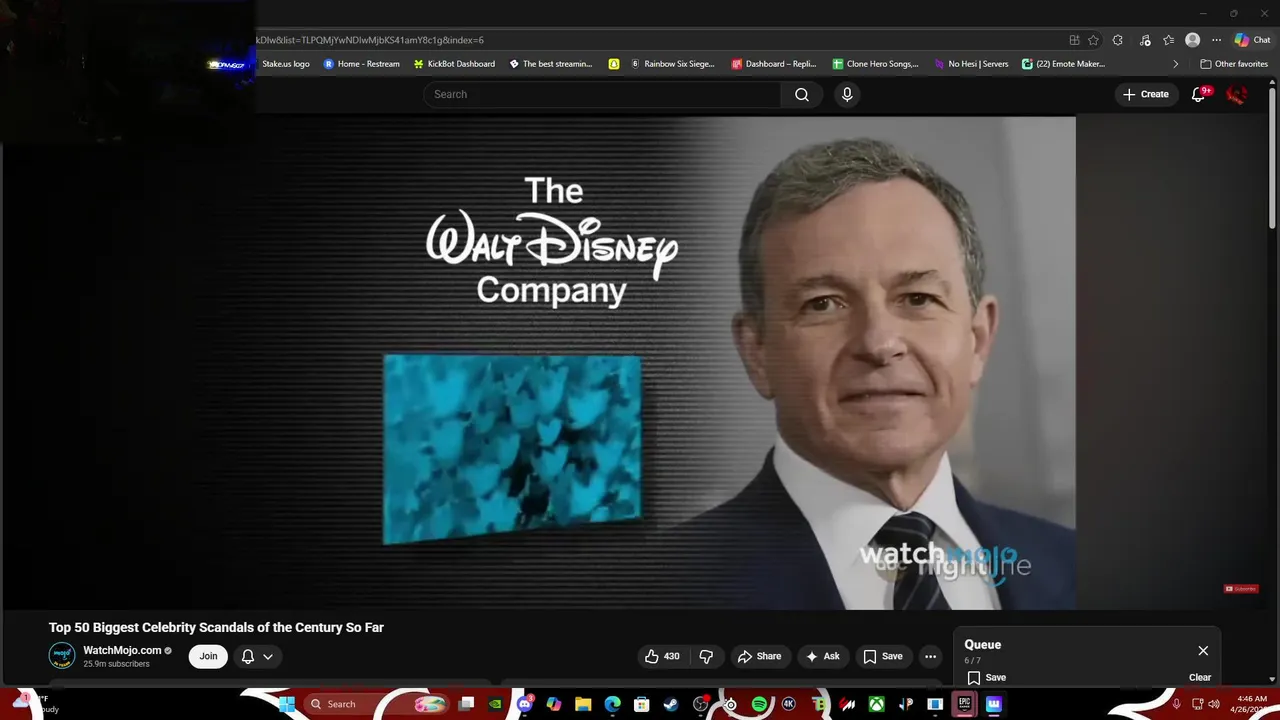
Task: Open Microsoft Edge from taskbar
Action: pyautogui.click(x=612, y=704)
